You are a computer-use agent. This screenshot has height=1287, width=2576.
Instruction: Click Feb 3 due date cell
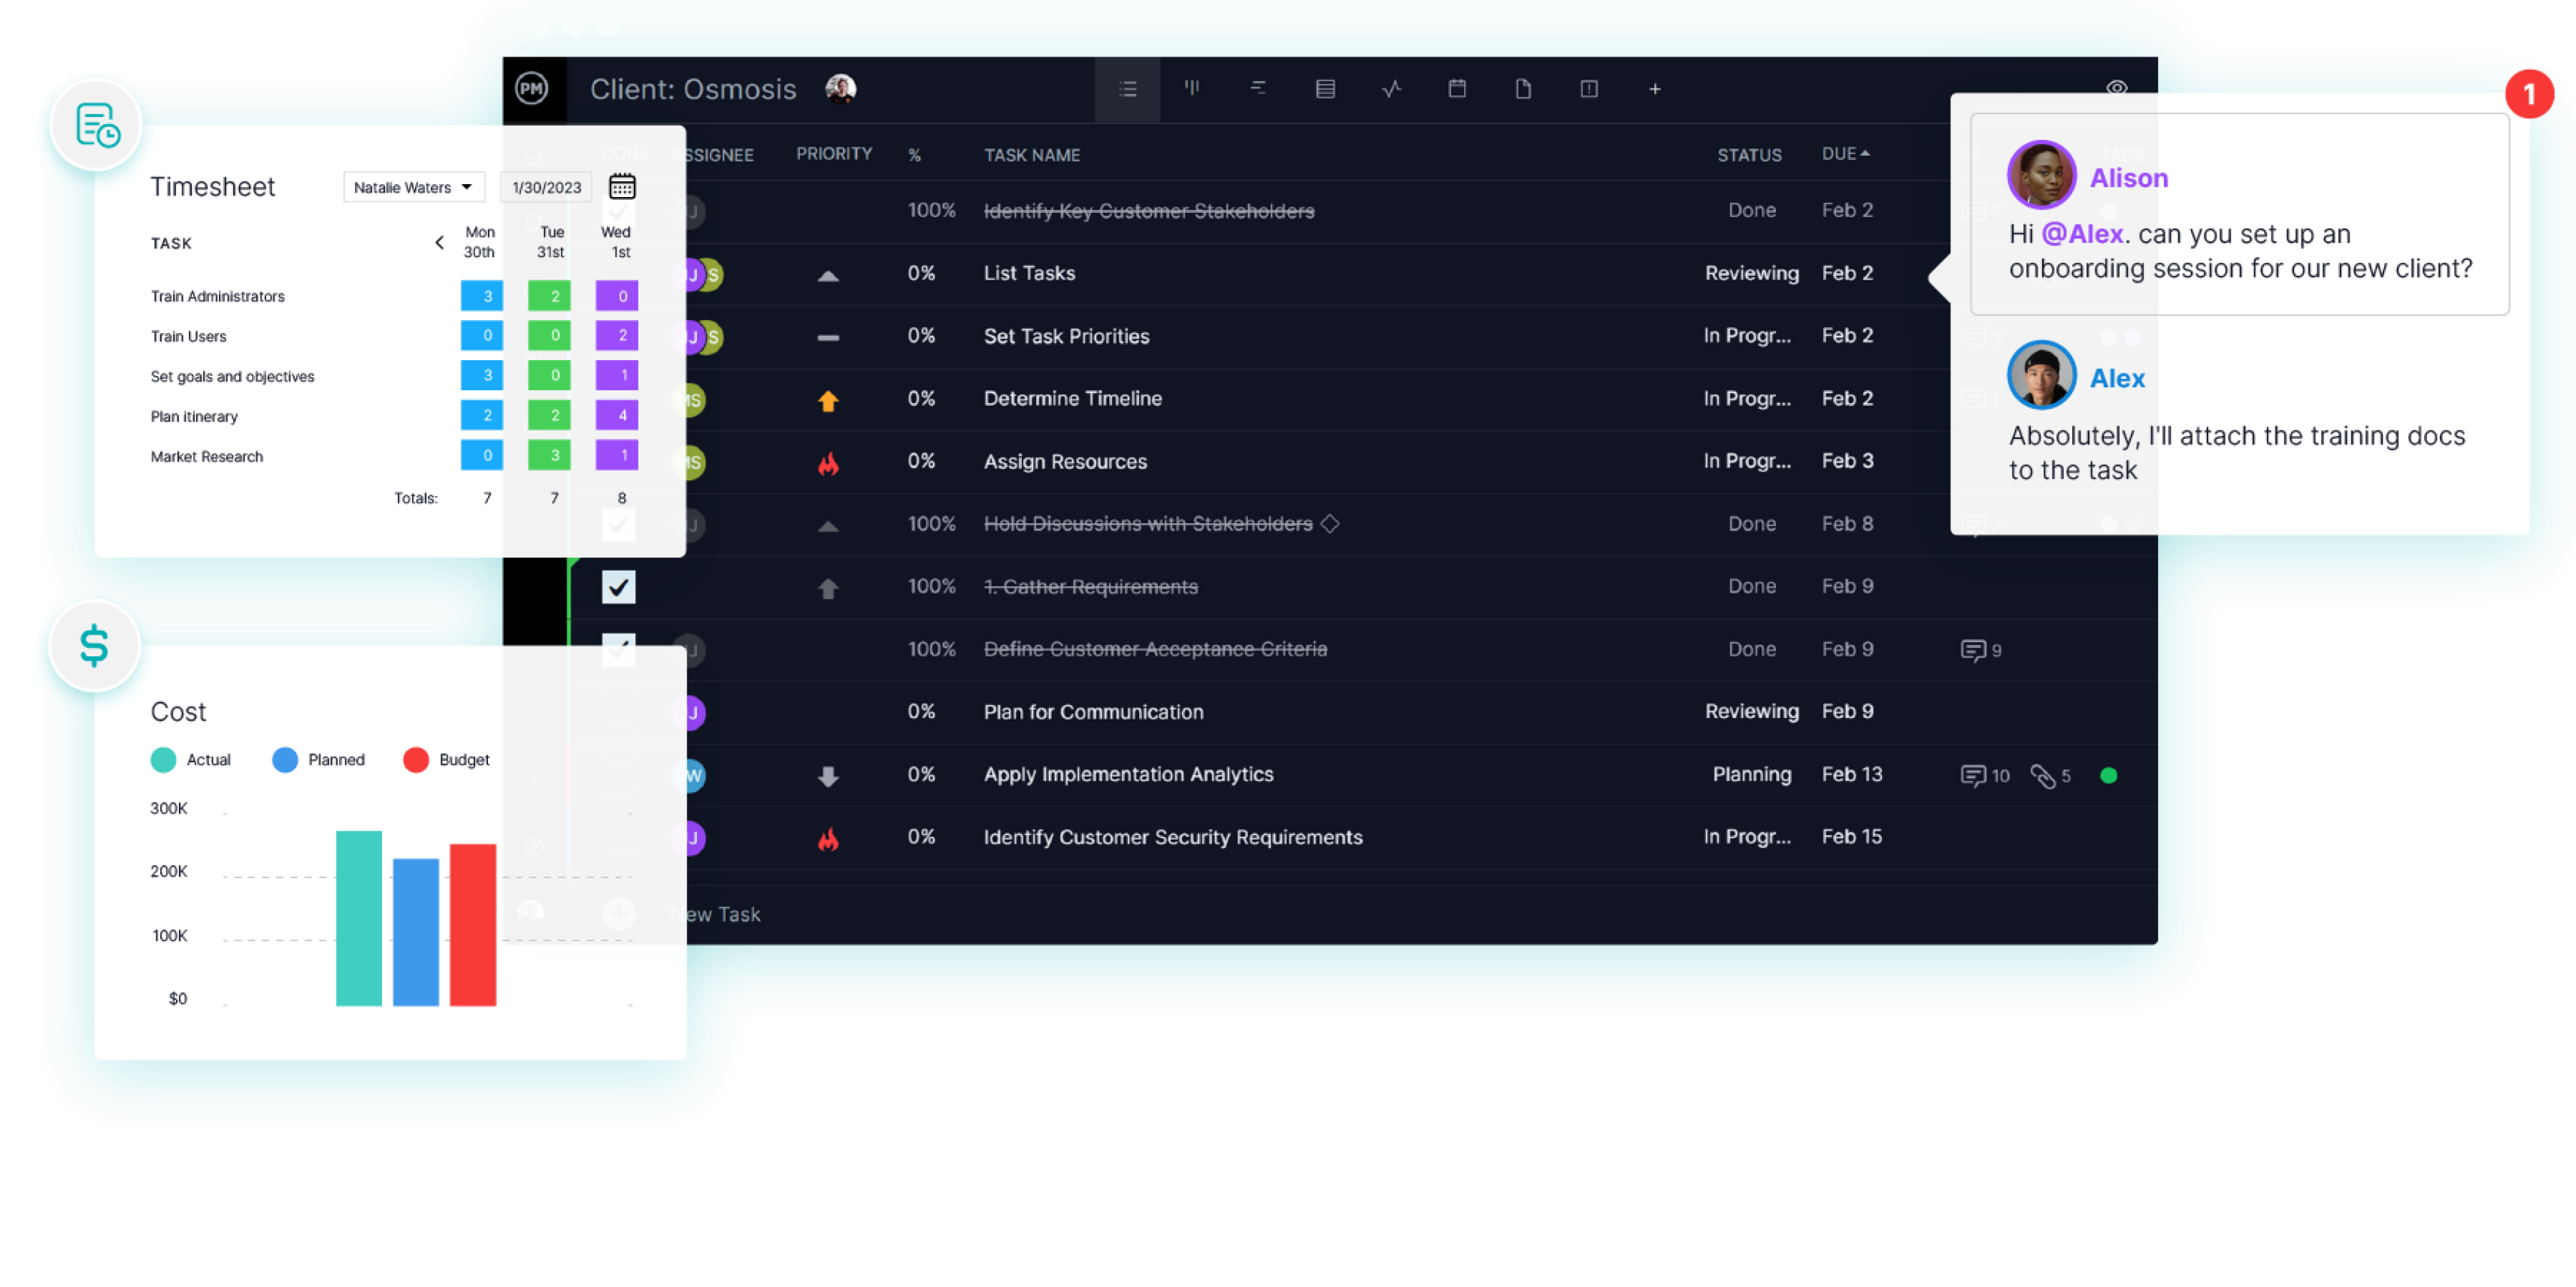(1847, 461)
